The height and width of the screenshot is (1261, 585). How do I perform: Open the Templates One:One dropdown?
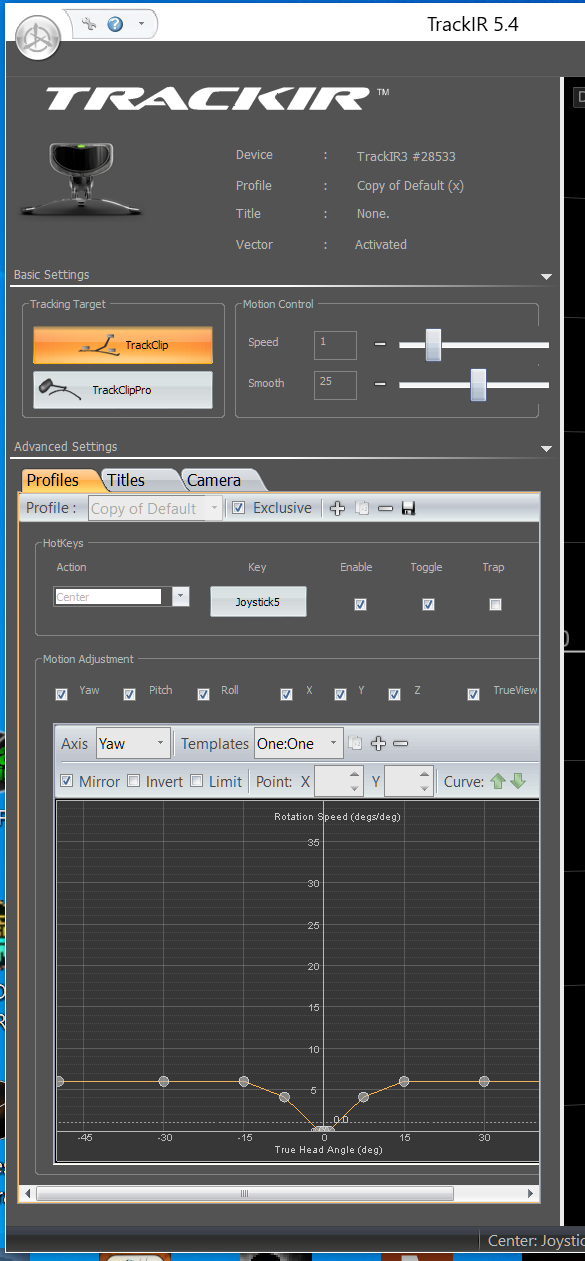click(299, 744)
